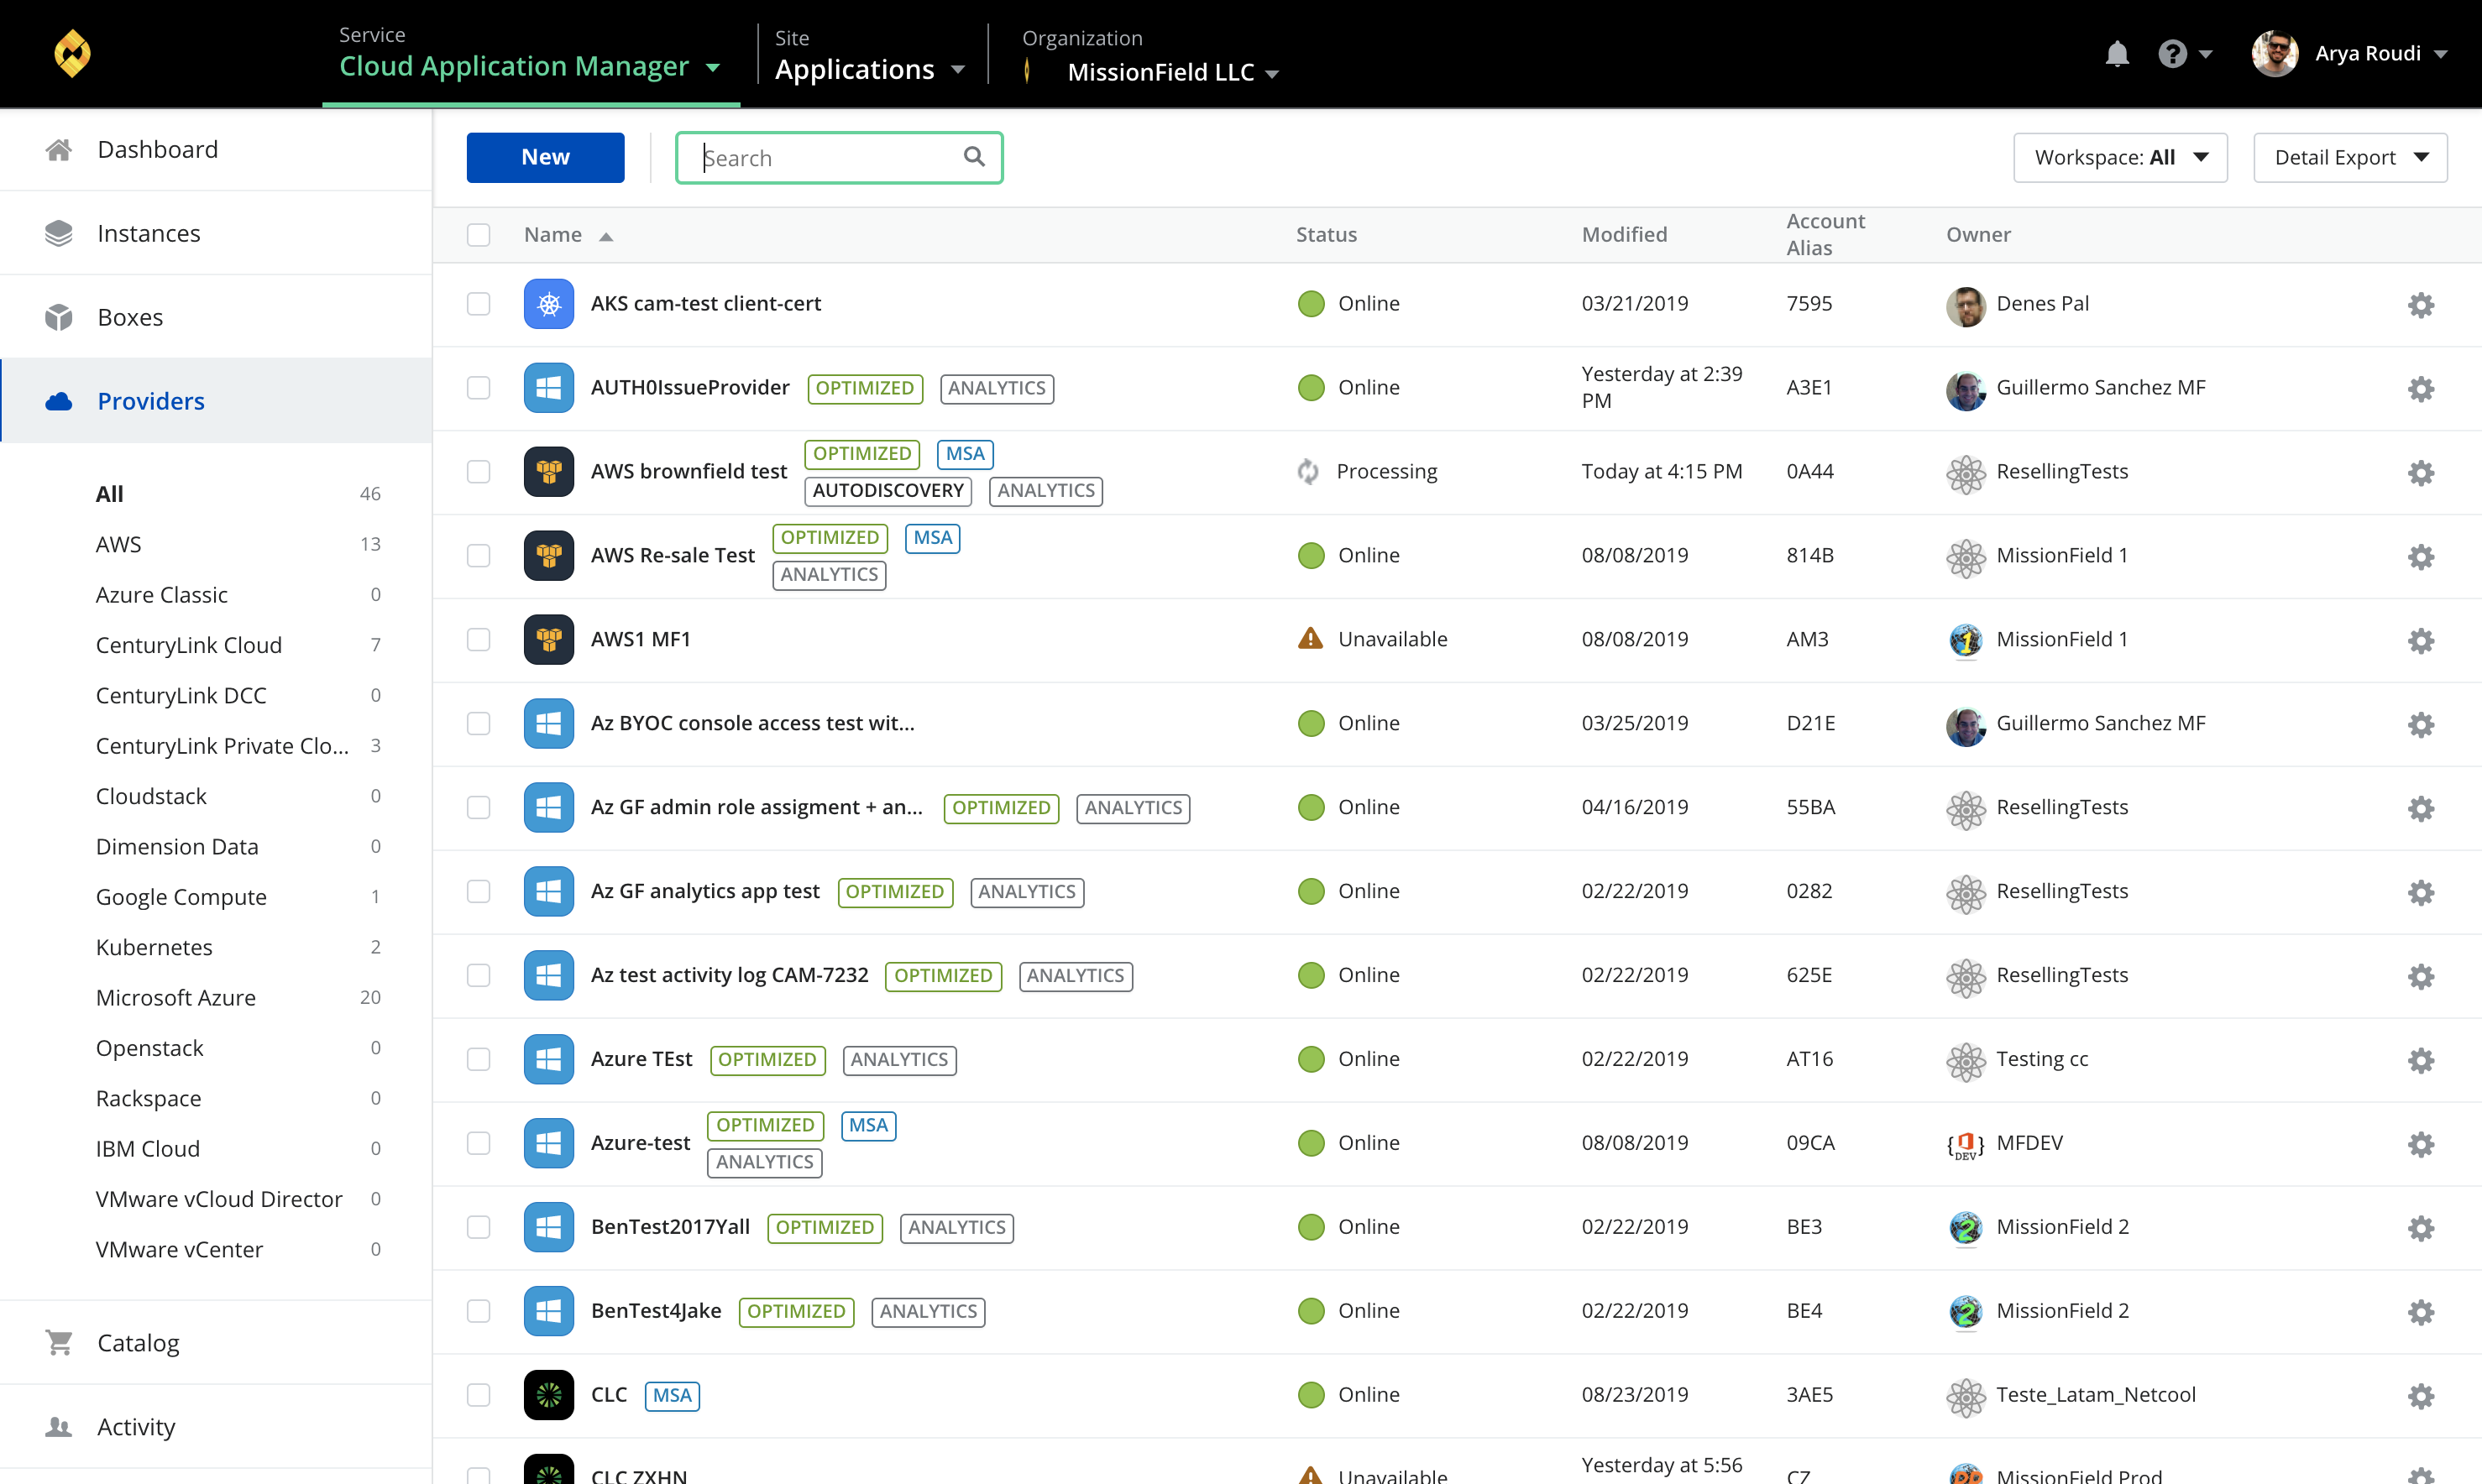2482x1484 pixels.
Task: Open gear settings for CLC row
Action: tap(2420, 1397)
